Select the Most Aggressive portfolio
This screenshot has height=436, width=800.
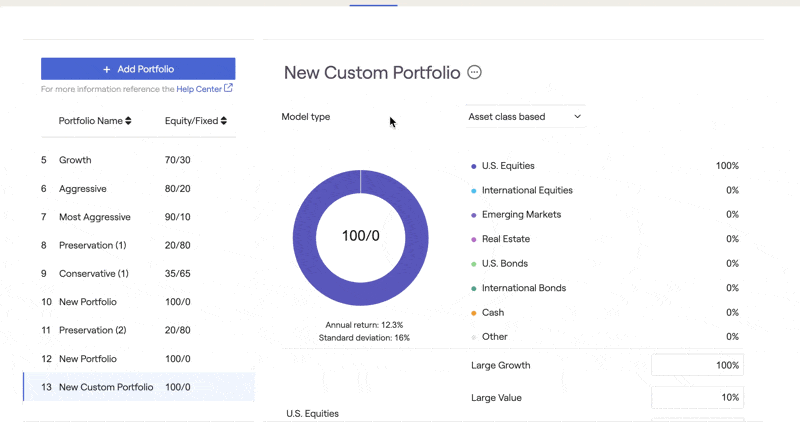138,217
